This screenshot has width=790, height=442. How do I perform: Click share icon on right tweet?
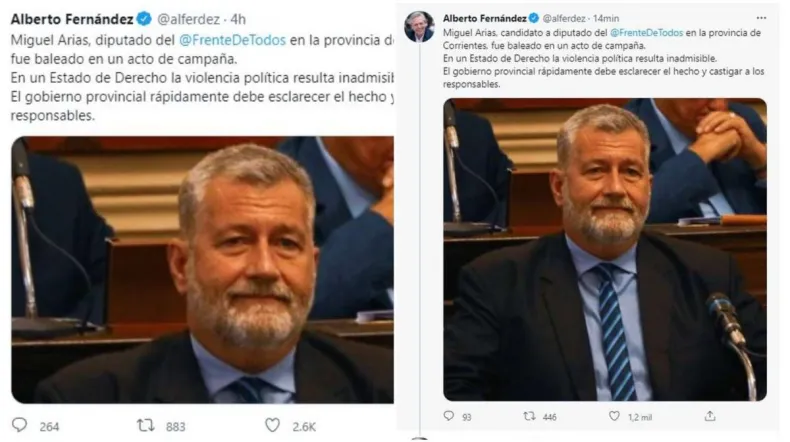coord(710,416)
